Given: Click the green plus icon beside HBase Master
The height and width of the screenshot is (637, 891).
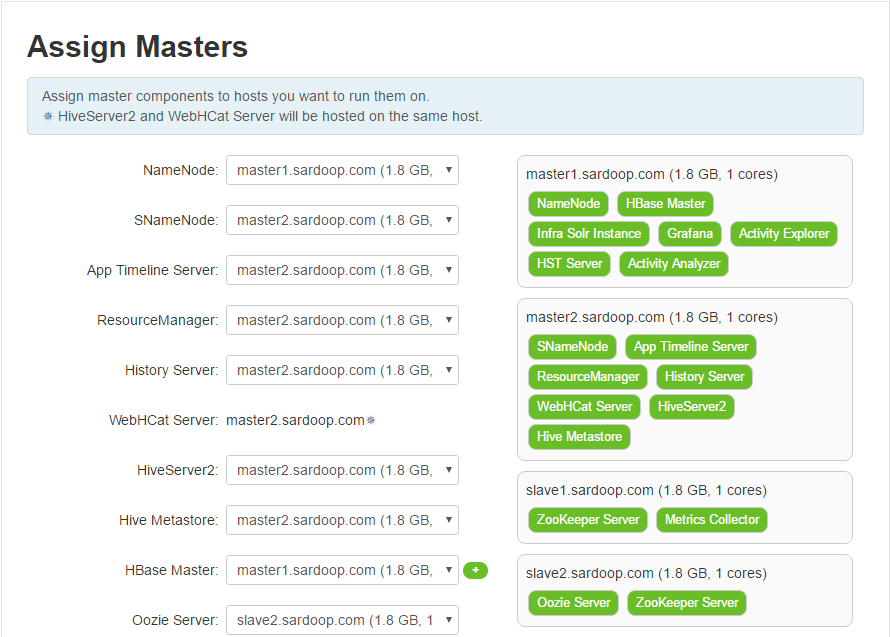Looking at the screenshot, I should [475, 570].
